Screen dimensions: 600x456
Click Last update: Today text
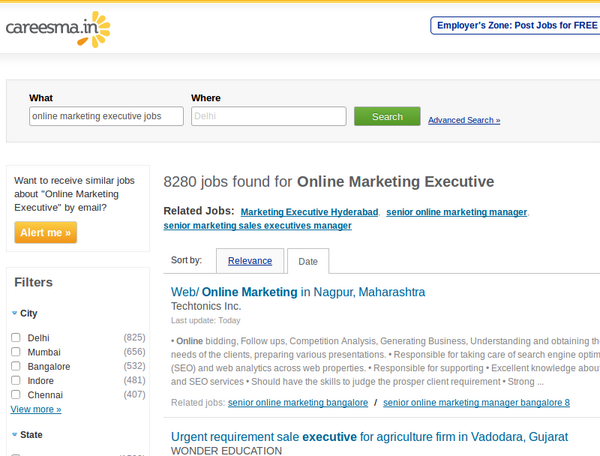(x=205, y=321)
